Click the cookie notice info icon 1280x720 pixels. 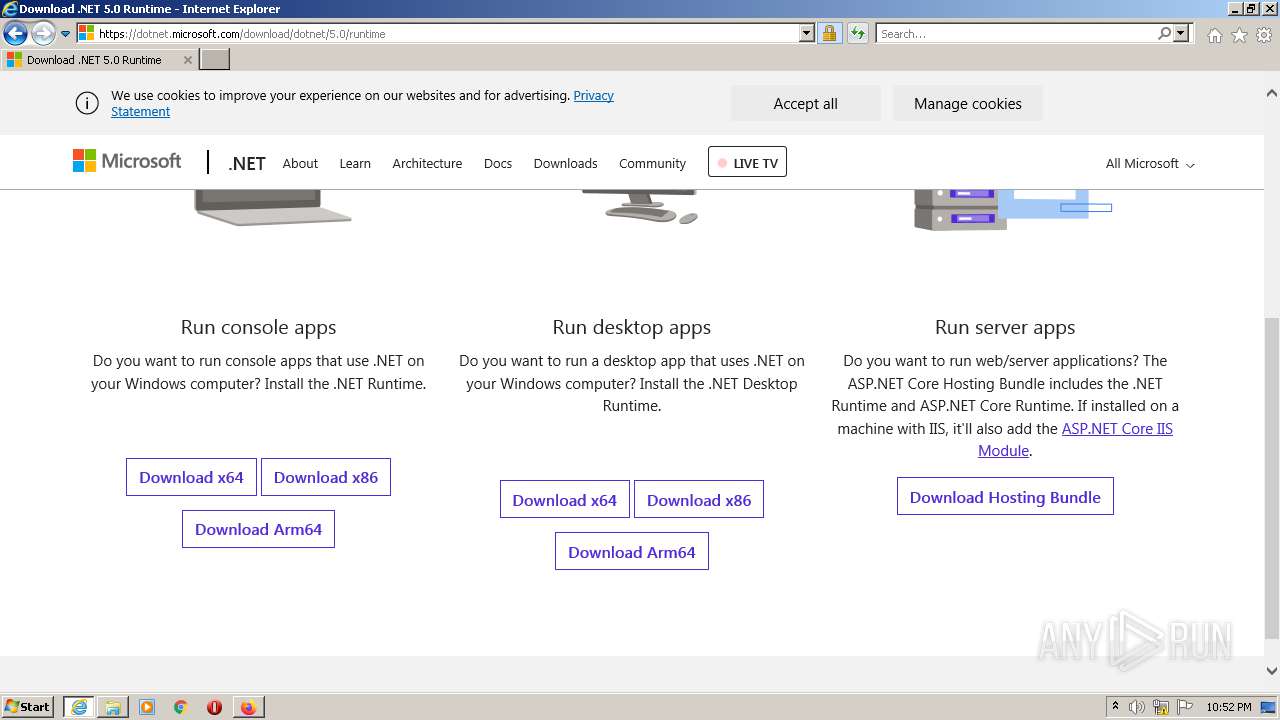pos(87,103)
